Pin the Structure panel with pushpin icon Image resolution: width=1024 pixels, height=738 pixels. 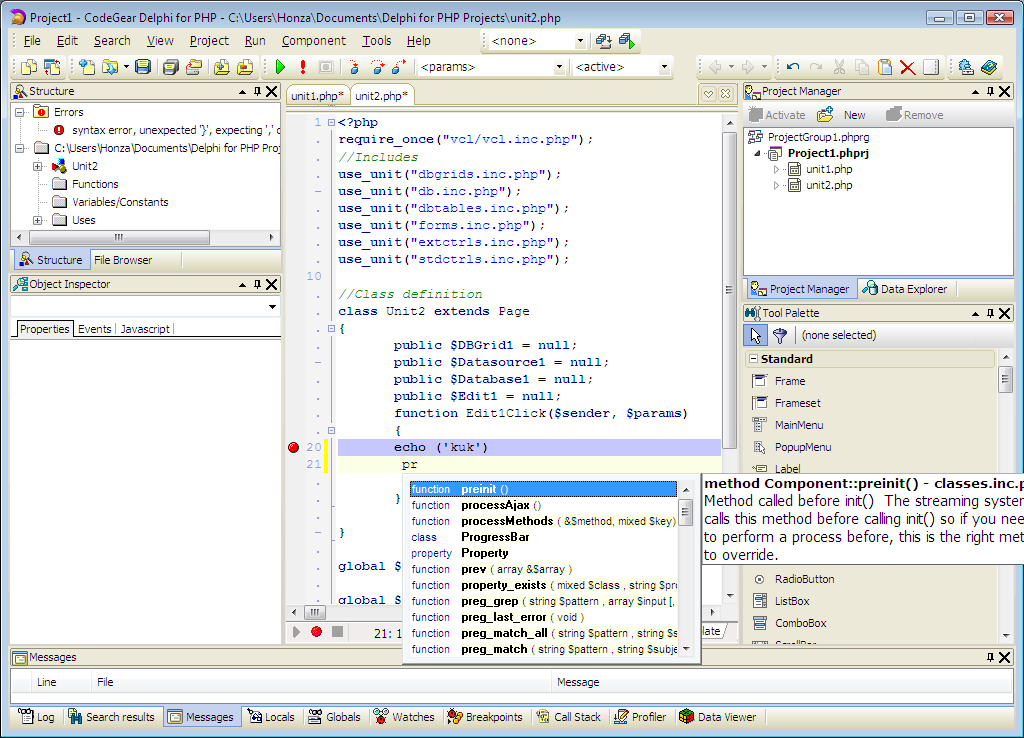click(x=257, y=91)
